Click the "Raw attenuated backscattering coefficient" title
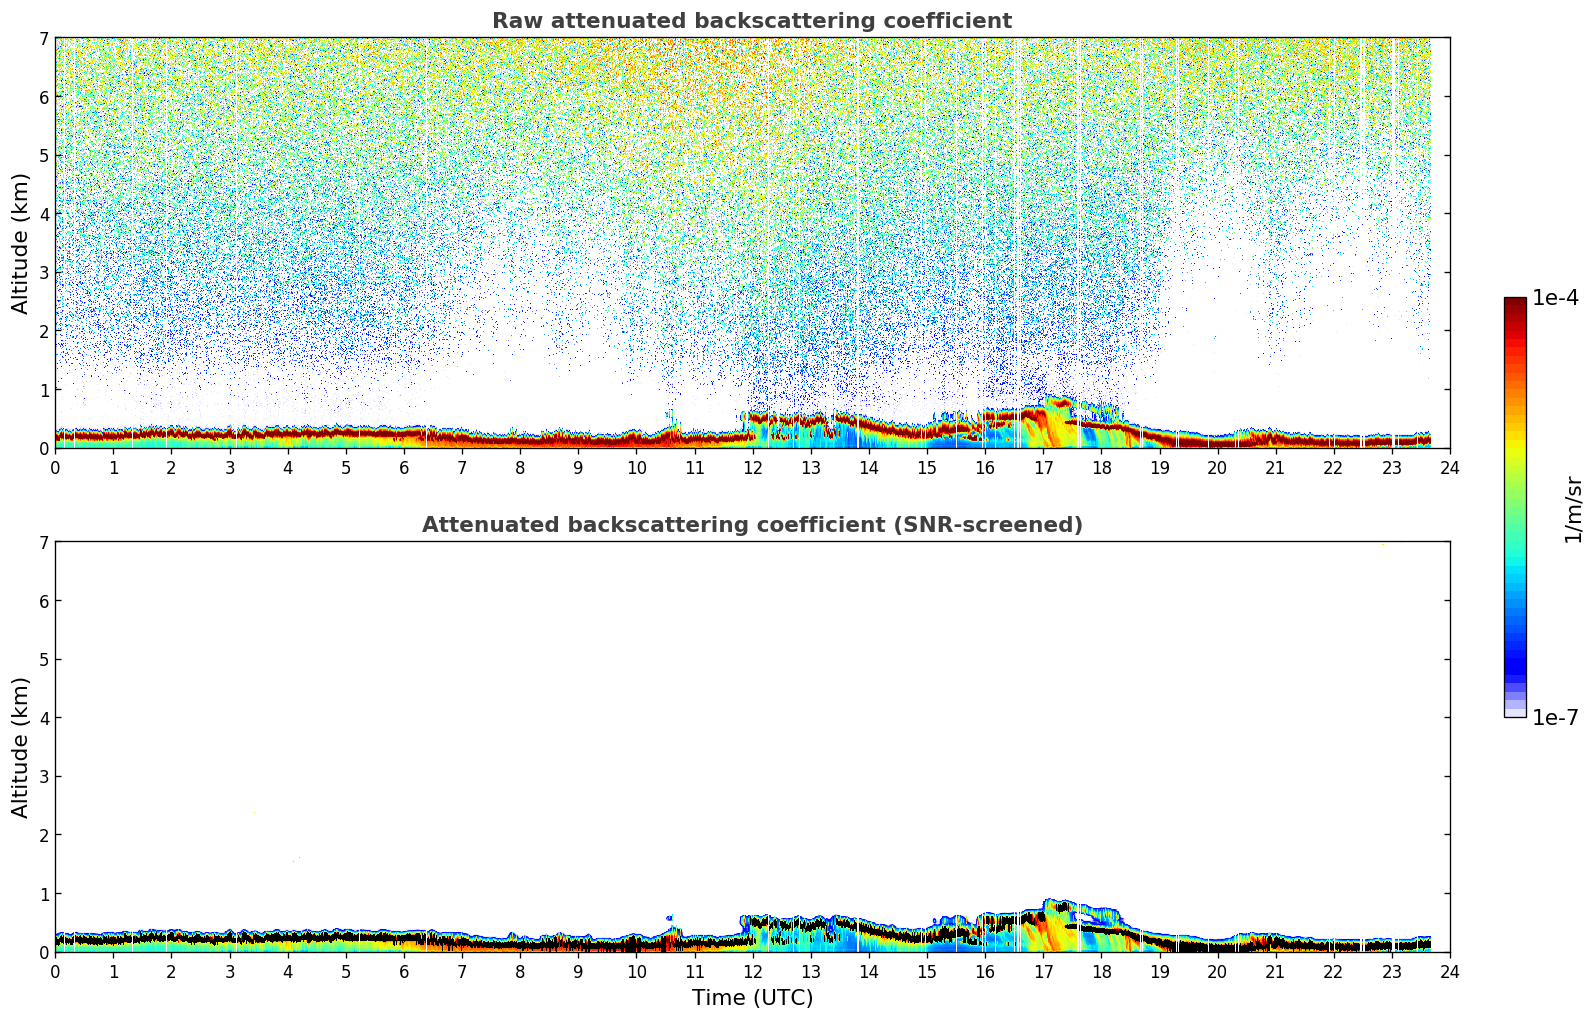Viewport: 1595px width, 1020px height. point(752,21)
